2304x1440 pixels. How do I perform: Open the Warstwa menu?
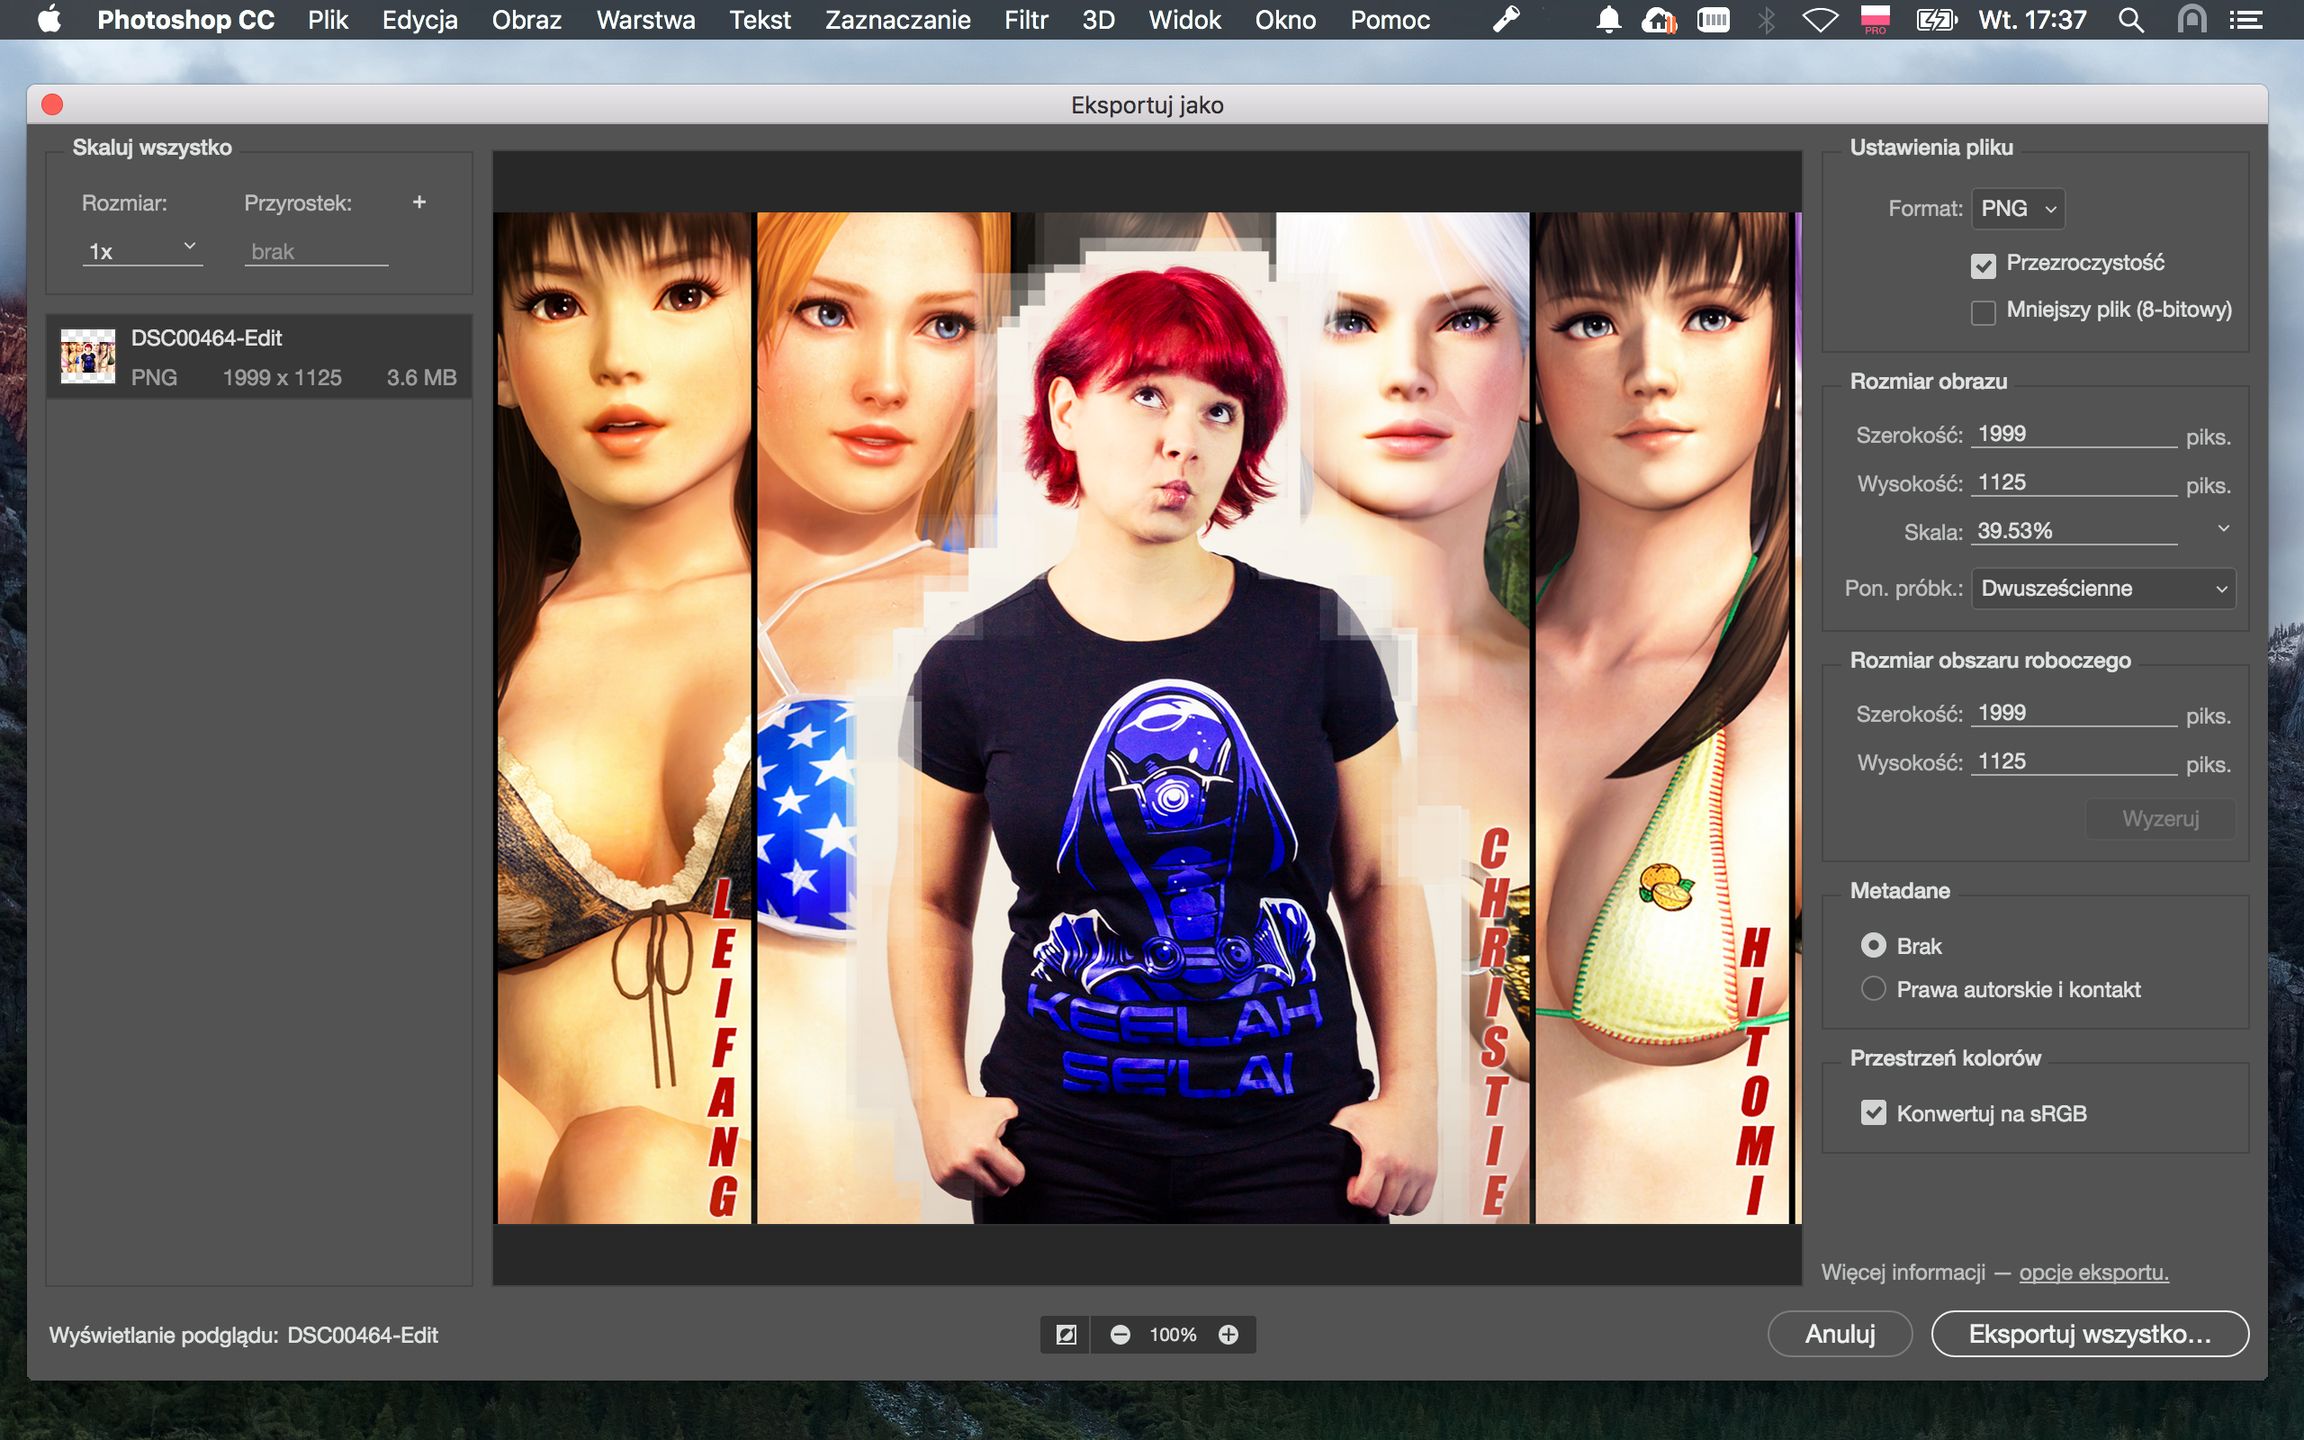(x=645, y=20)
